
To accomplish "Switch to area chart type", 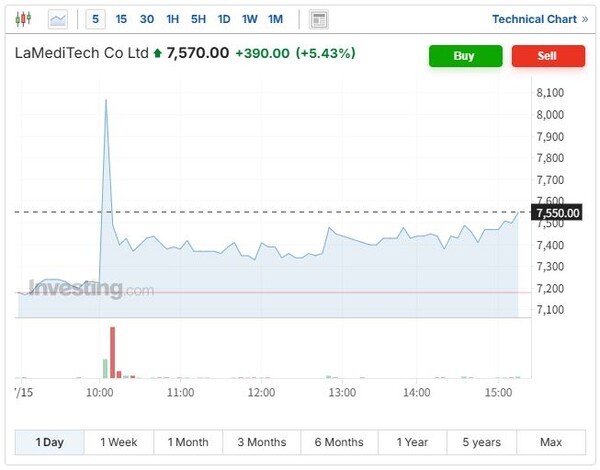I will (59, 19).
